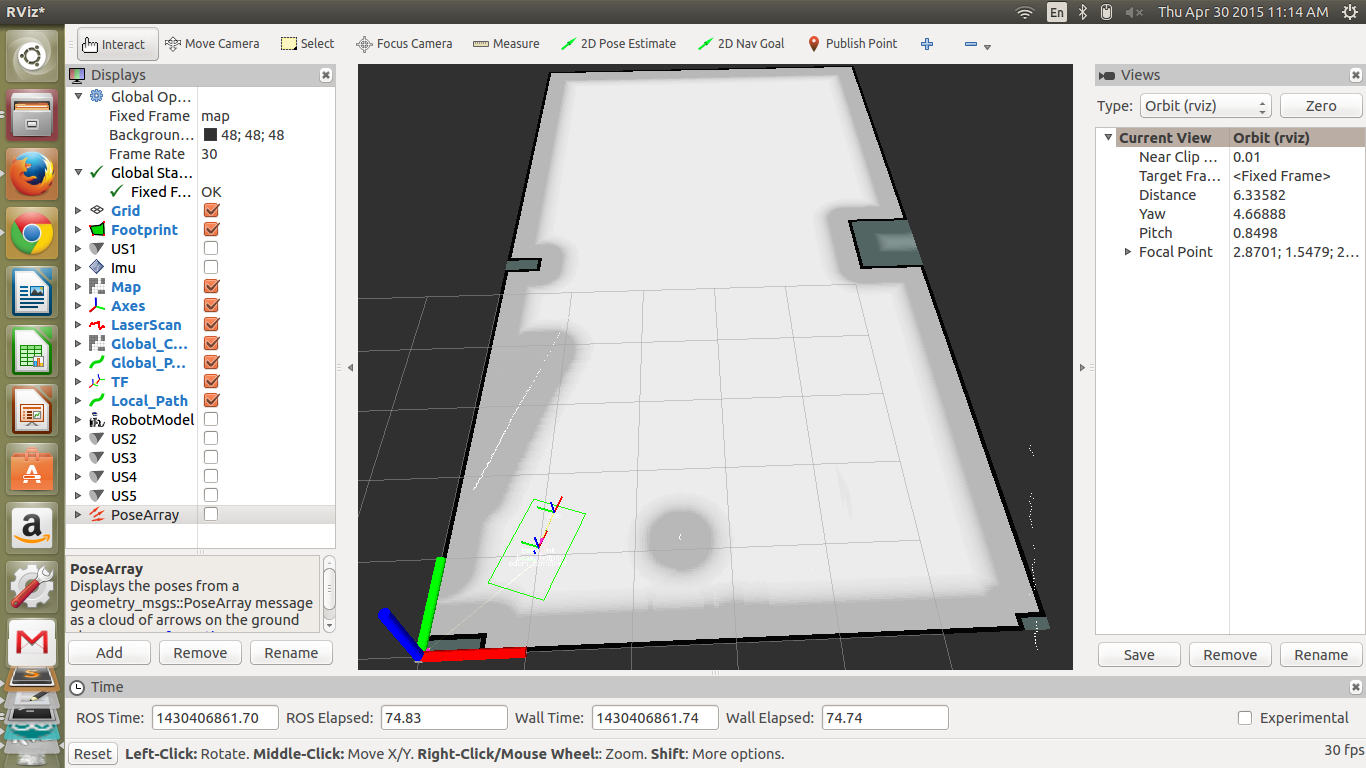Enable the RobotModel display checkbox
1366x768 pixels.
[211, 420]
